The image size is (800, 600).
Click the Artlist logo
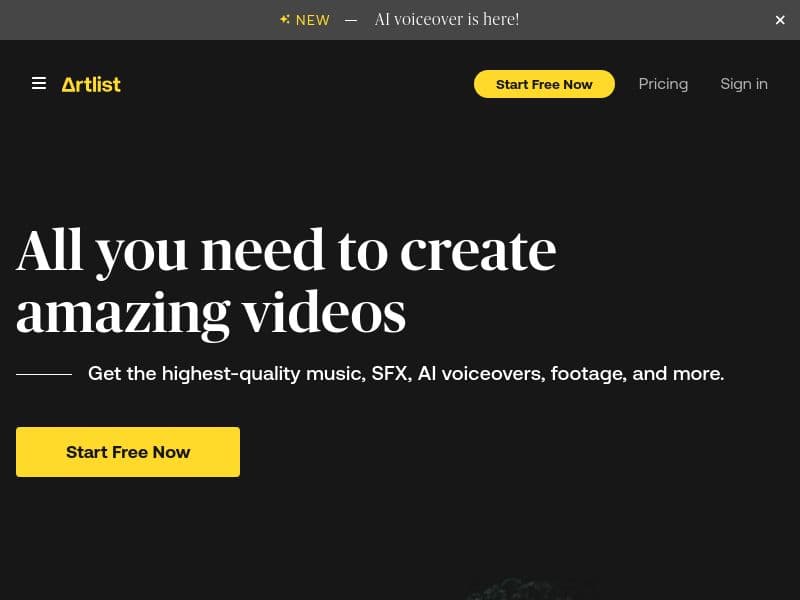coord(91,84)
